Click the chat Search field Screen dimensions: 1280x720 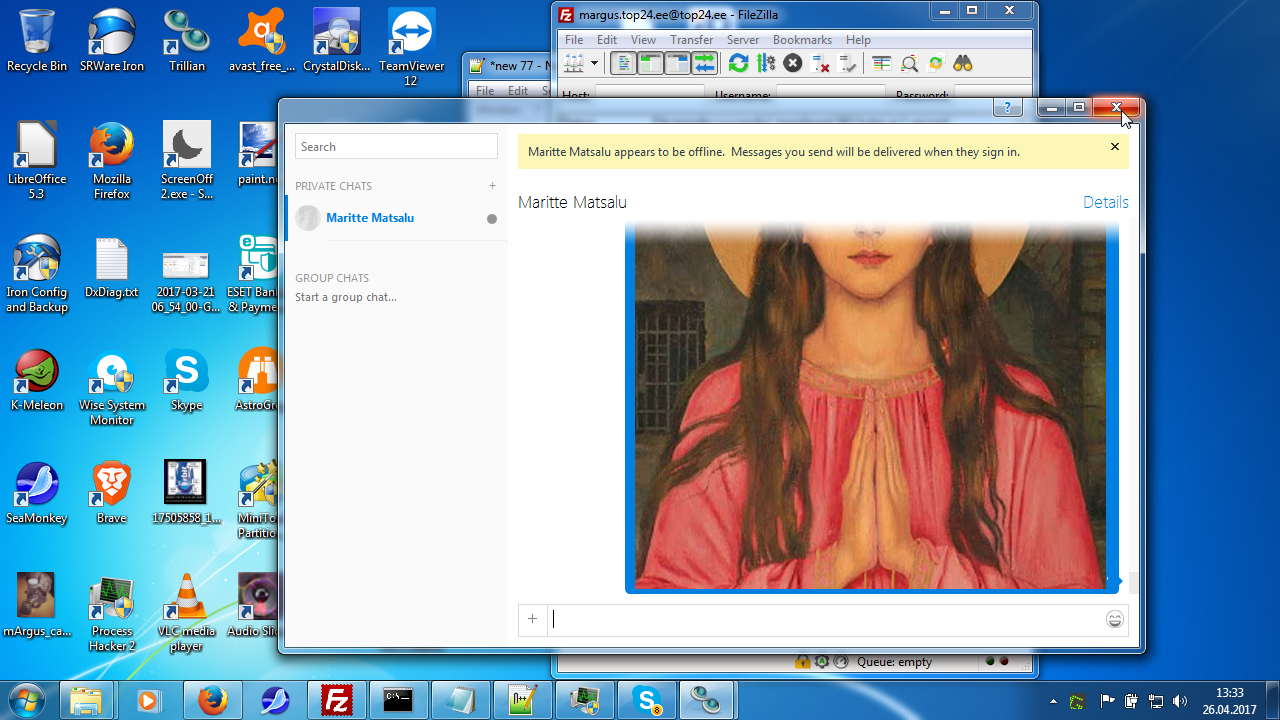[x=396, y=146]
